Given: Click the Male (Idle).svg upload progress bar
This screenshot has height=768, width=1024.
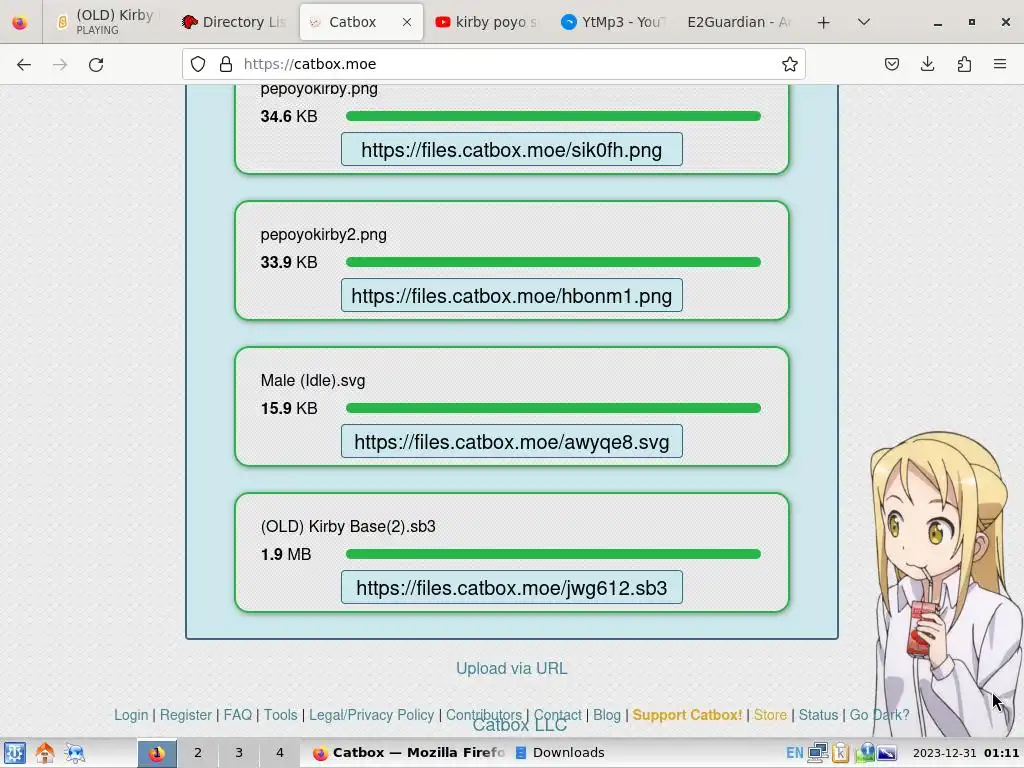Looking at the screenshot, I should click(553, 408).
